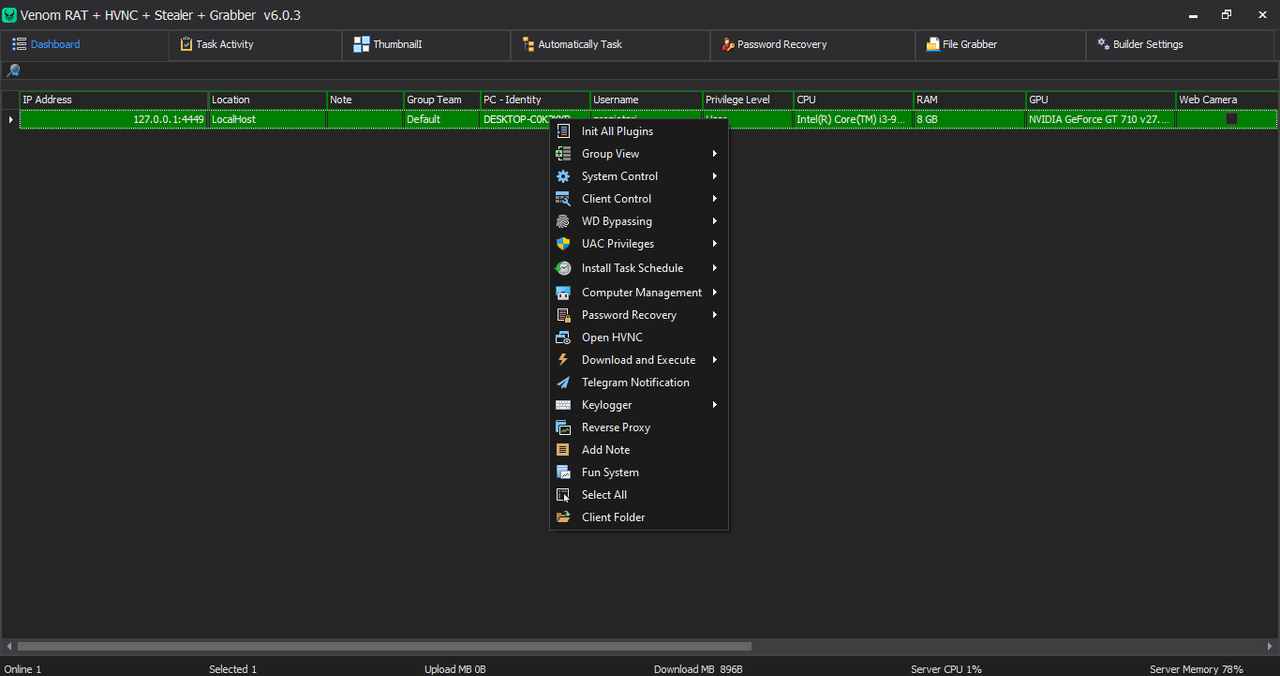Click the Reverse Proxy icon
The width and height of the screenshot is (1280, 676).
point(563,427)
